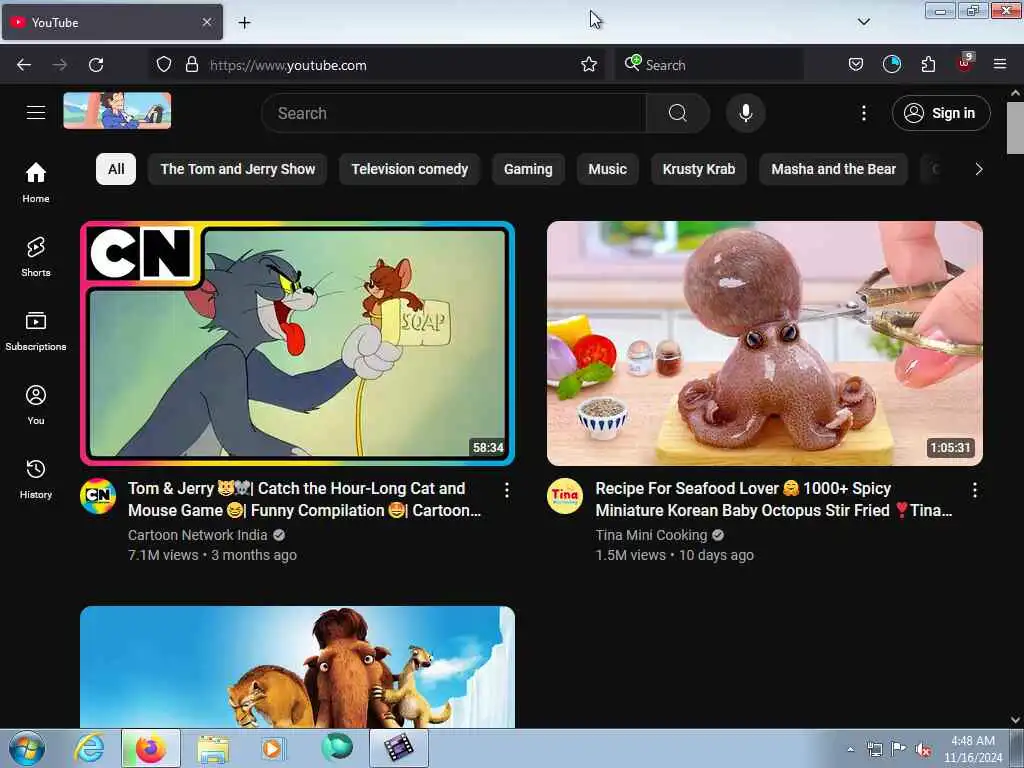1024x768 pixels.
Task: Open the Windows Start menu
Action: [27, 748]
